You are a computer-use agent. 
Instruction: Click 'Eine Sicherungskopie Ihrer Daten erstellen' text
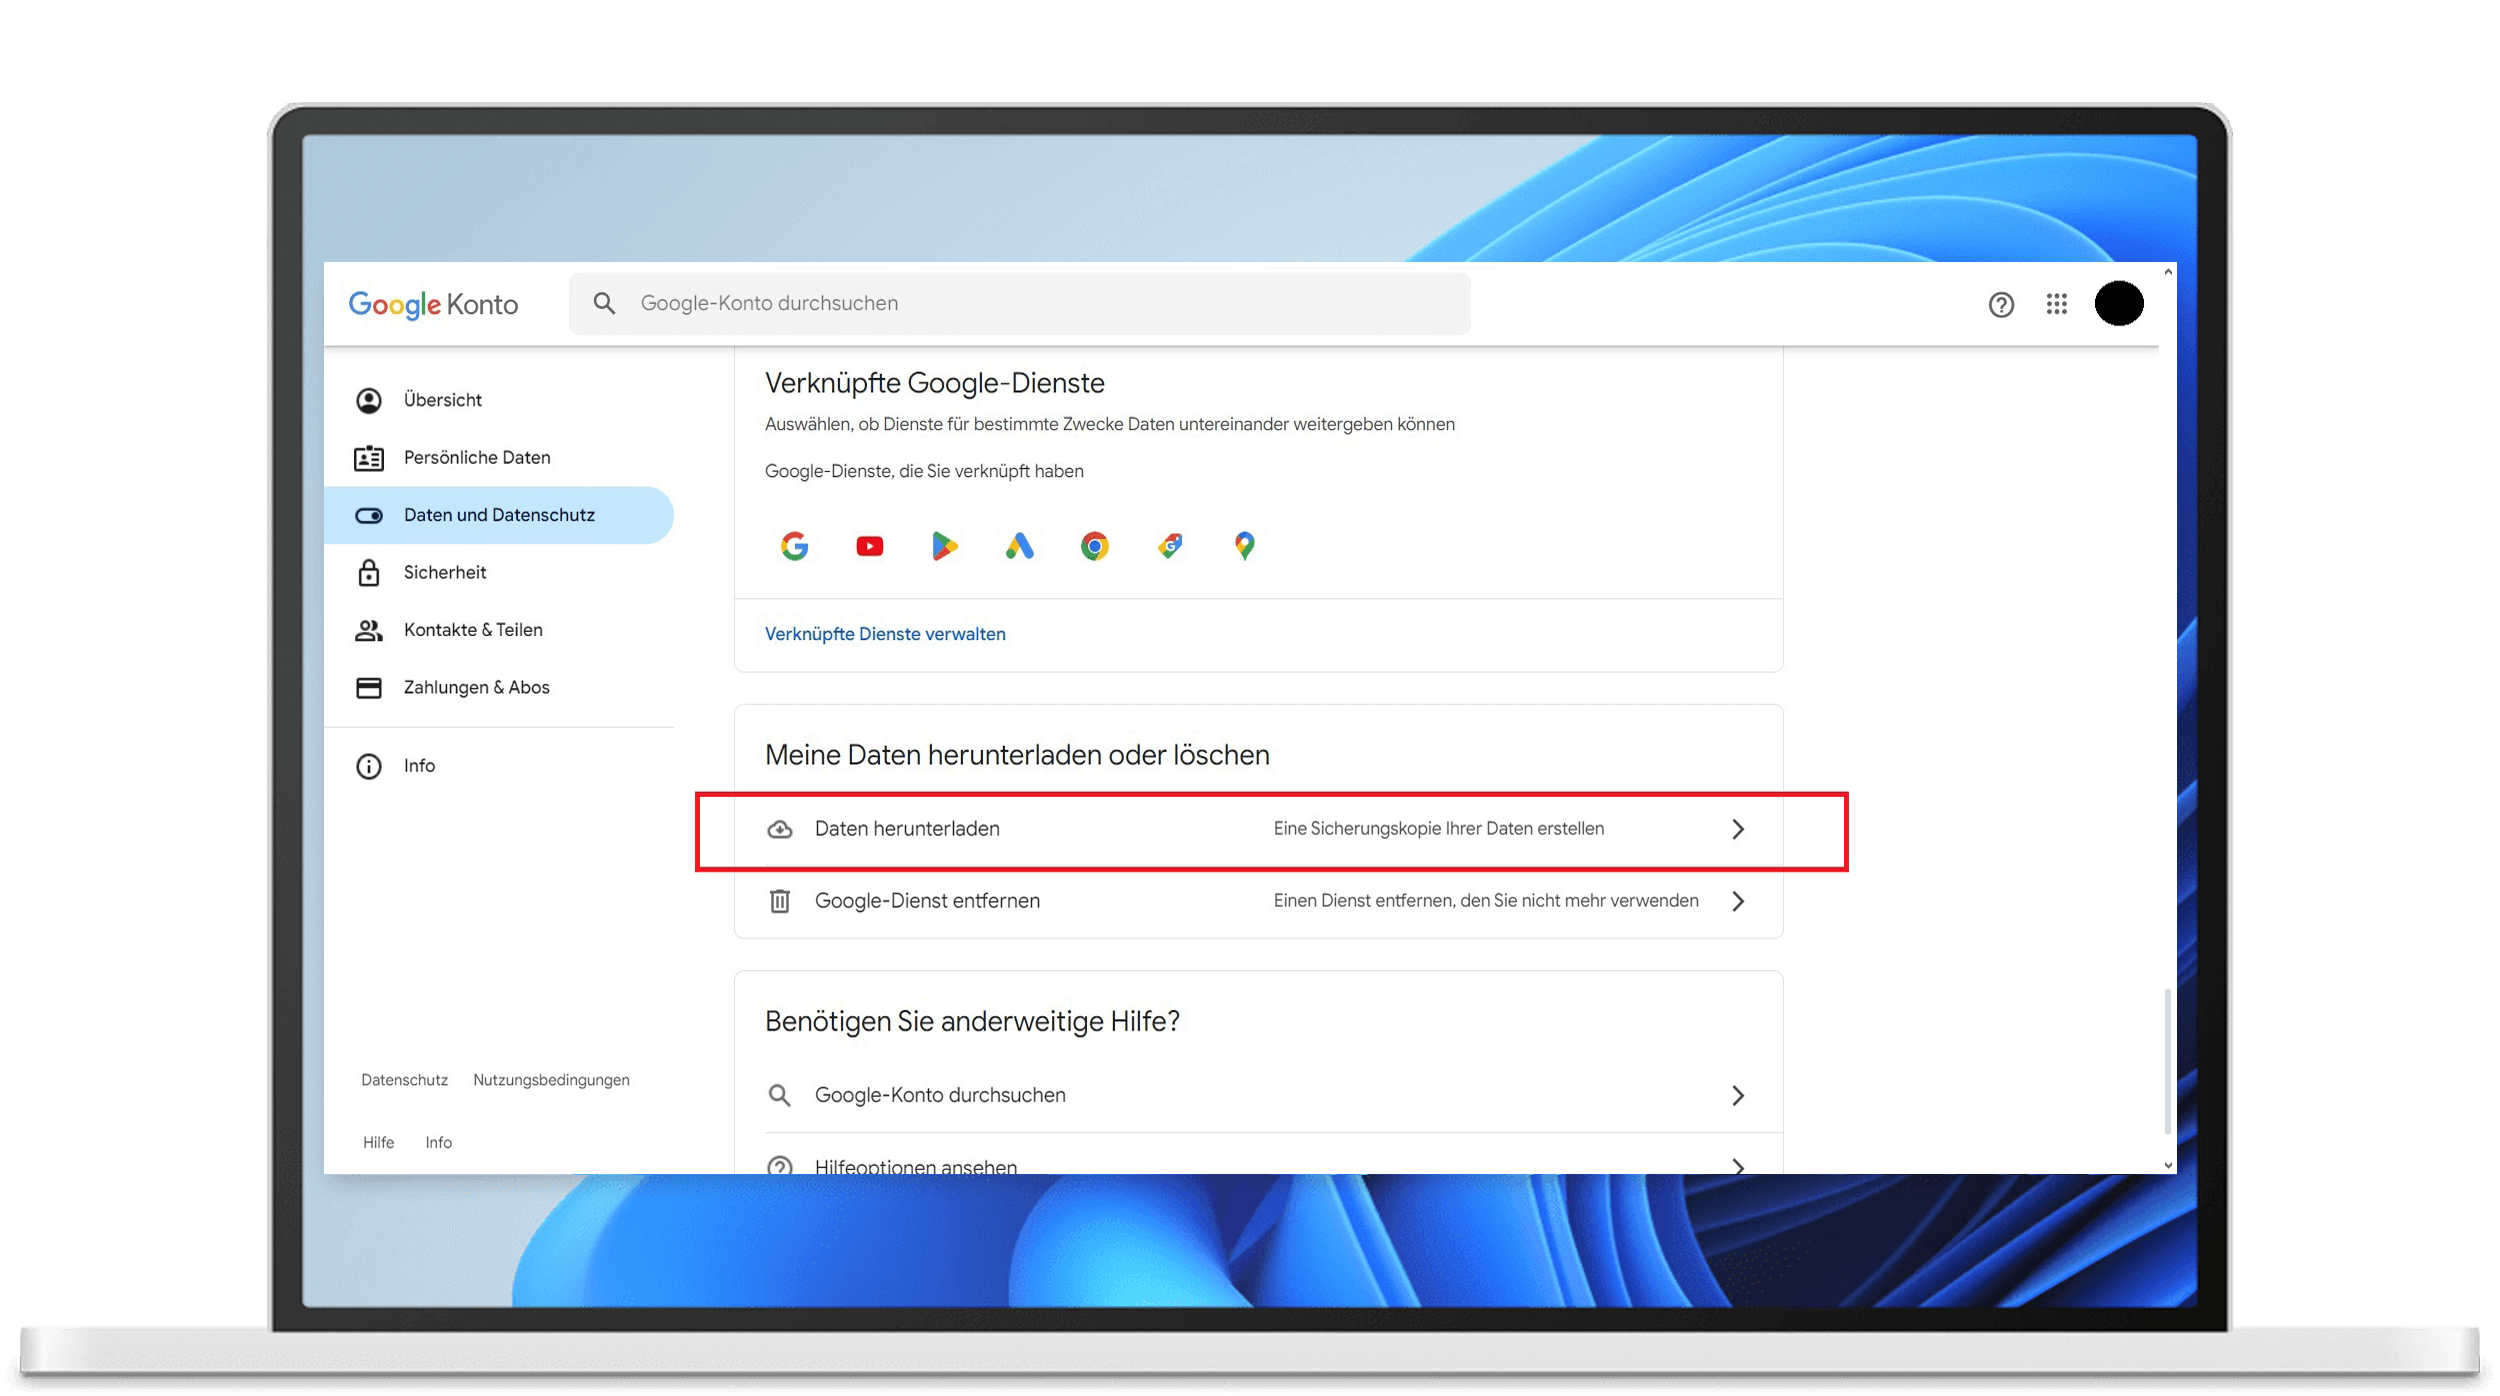(1438, 829)
